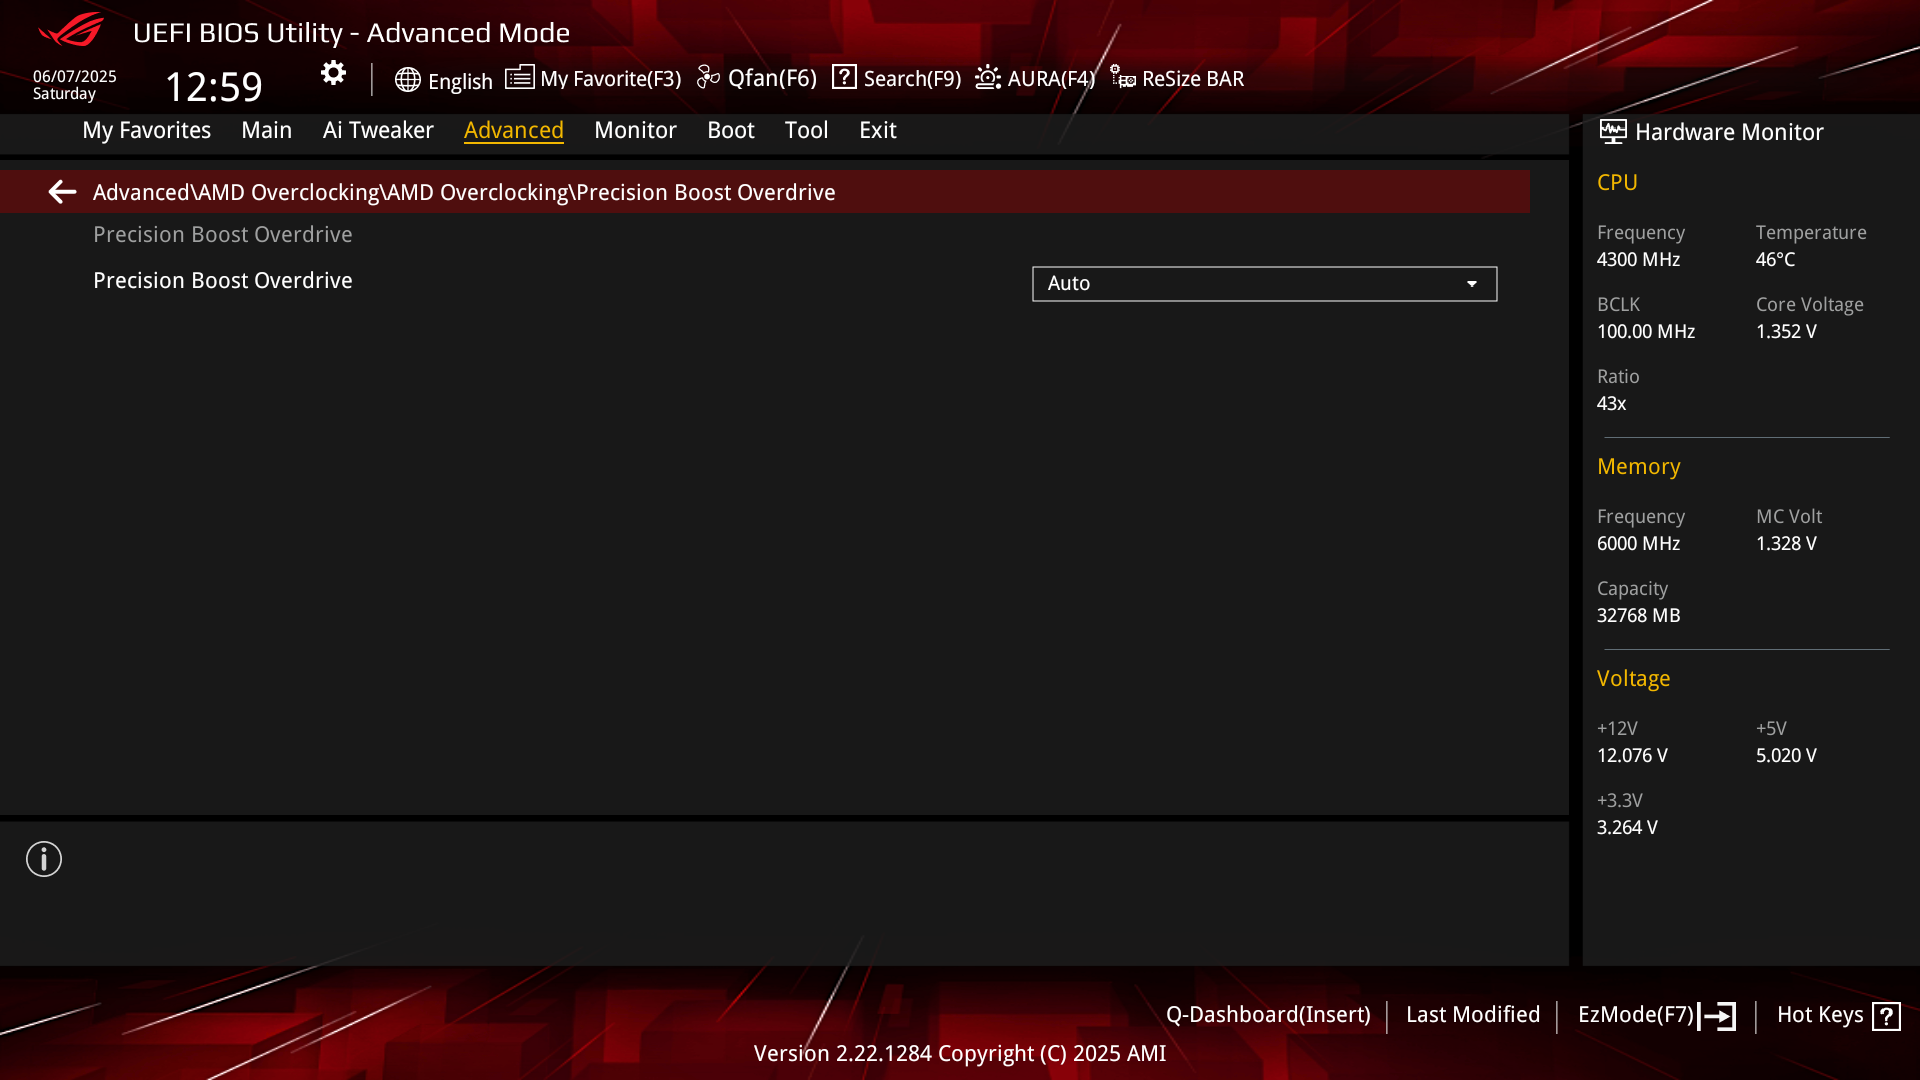Click the +12V 12.076 V reading
The width and height of the screenshot is (1920, 1080).
[1632, 756]
